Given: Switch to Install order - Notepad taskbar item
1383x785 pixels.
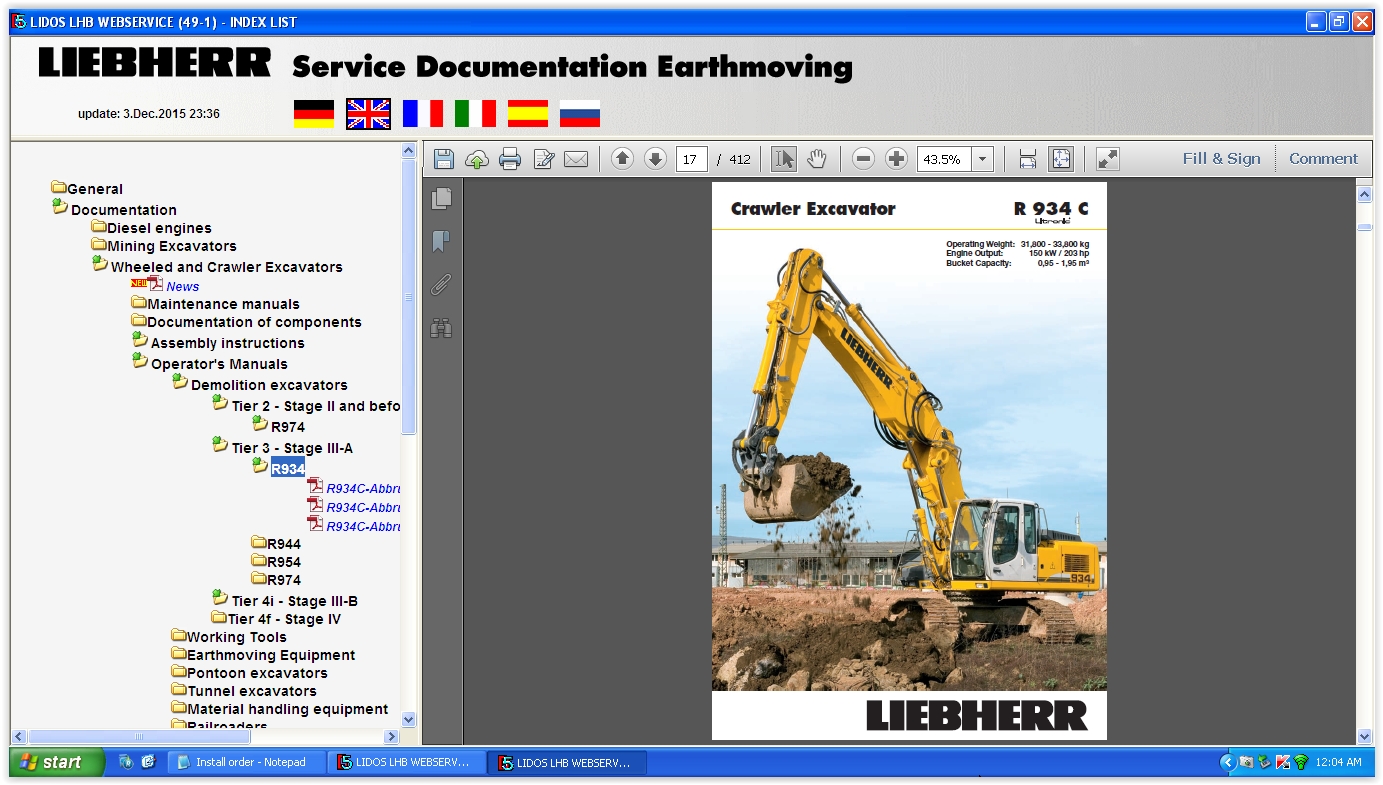Looking at the screenshot, I should pyautogui.click(x=248, y=762).
